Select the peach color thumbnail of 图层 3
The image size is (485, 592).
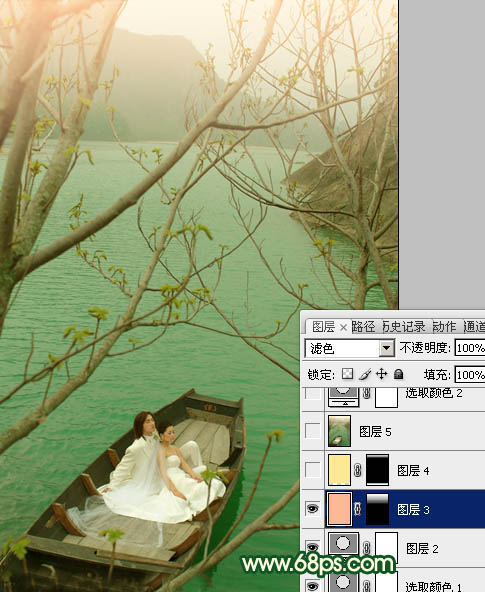coord(339,509)
